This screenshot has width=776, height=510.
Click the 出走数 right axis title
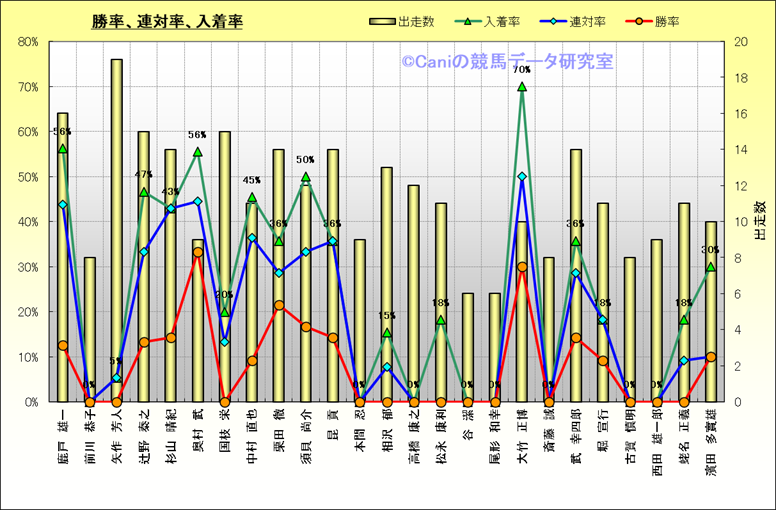[x=760, y=221]
